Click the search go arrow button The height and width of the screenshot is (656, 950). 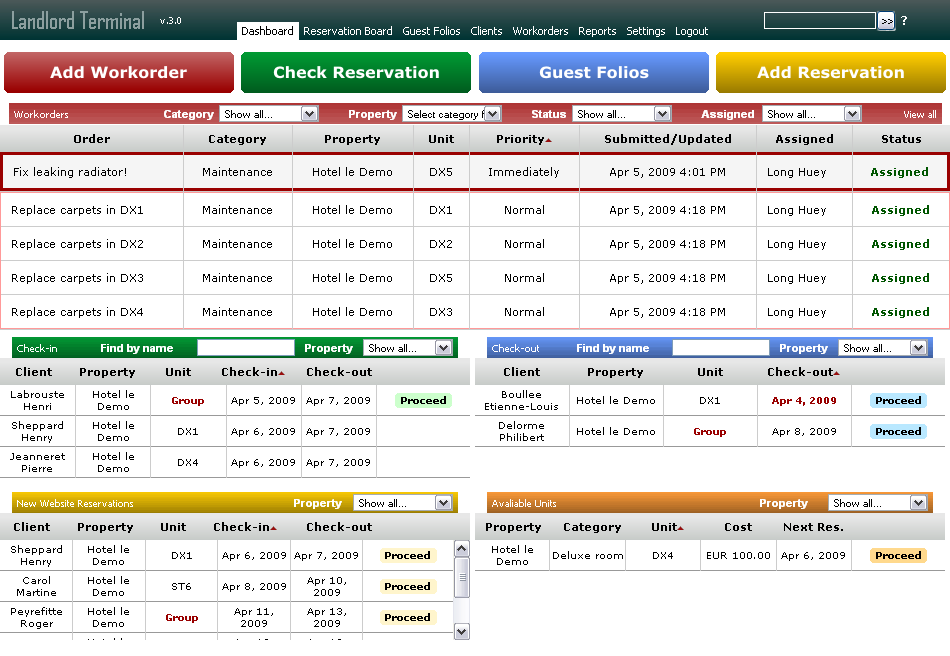[x=886, y=21]
